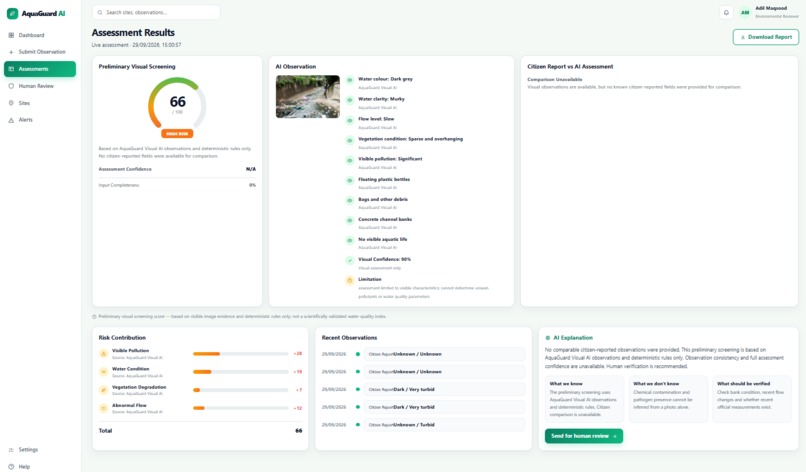Click the HIGH RISK orange badge
Screen dimensions: 806x472
[x=177, y=134]
